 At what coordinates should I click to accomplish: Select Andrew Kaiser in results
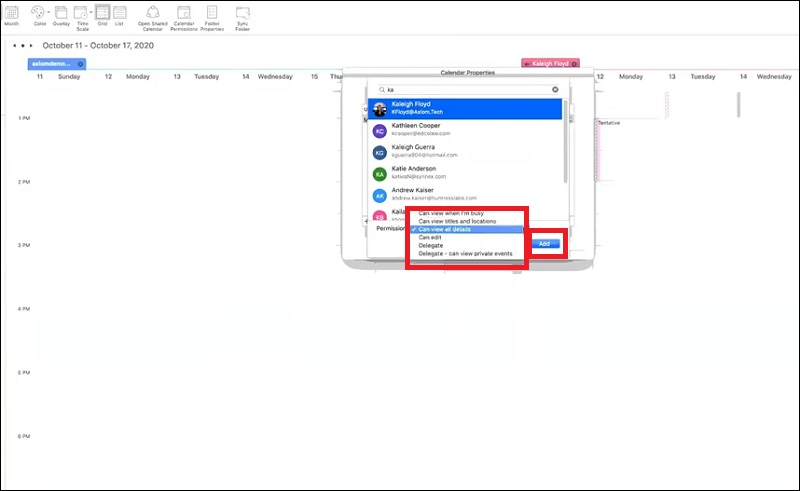pyautogui.click(x=465, y=194)
